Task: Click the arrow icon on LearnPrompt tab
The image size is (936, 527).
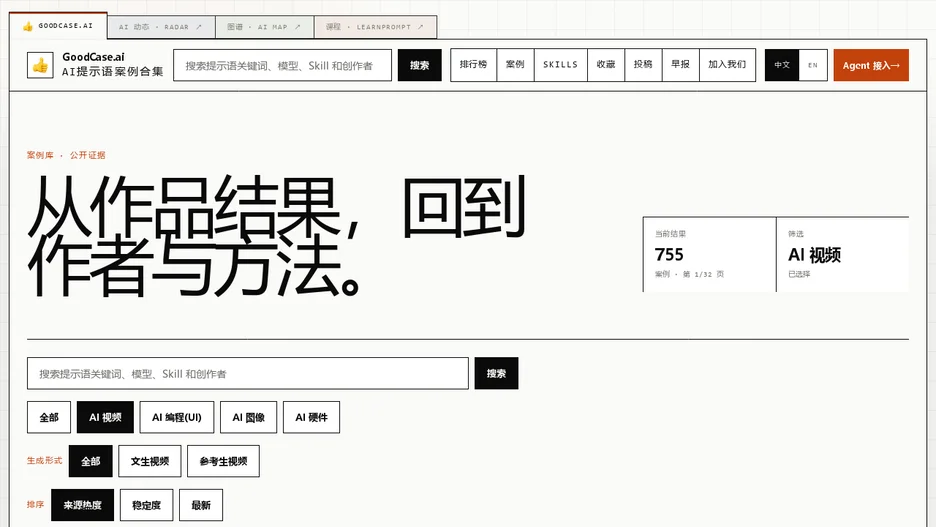Action: (x=420, y=27)
